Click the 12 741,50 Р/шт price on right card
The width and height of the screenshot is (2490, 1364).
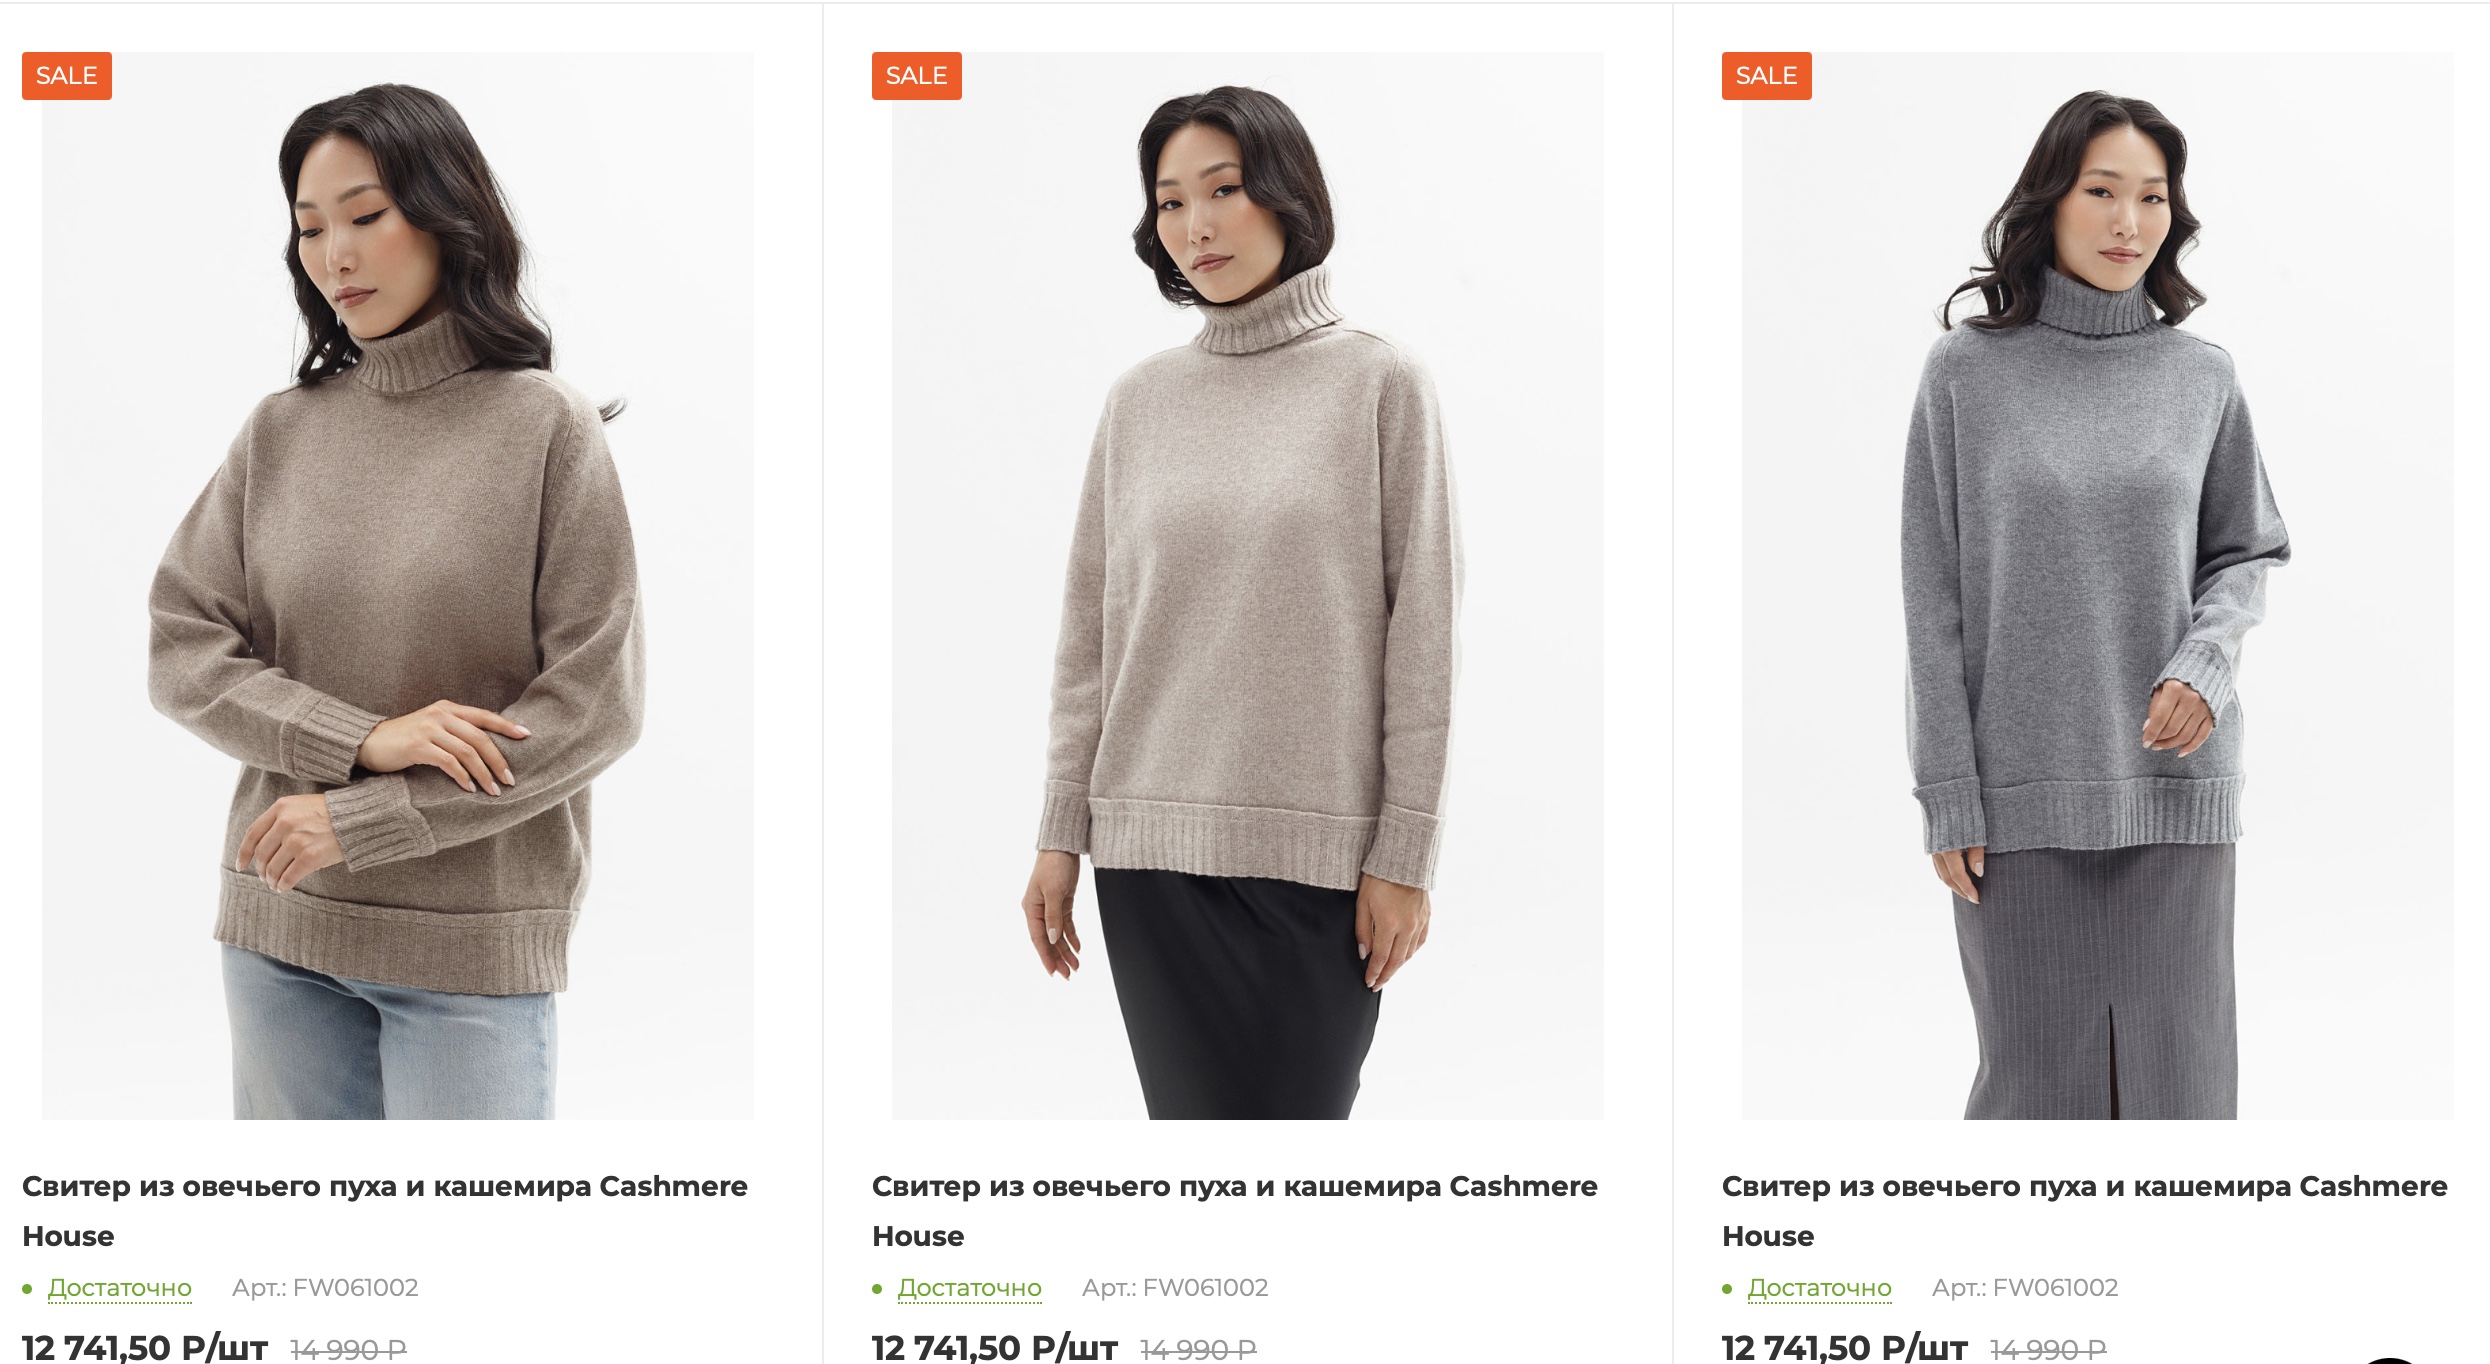(1843, 1347)
